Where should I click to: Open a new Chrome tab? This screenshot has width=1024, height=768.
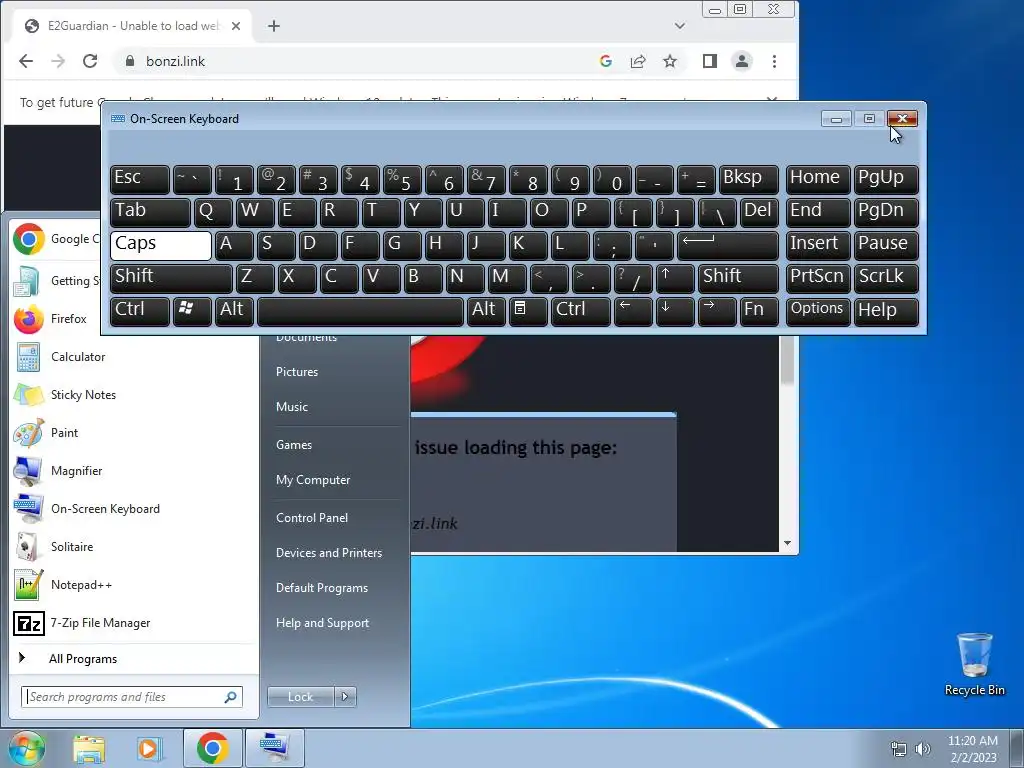coord(274,26)
